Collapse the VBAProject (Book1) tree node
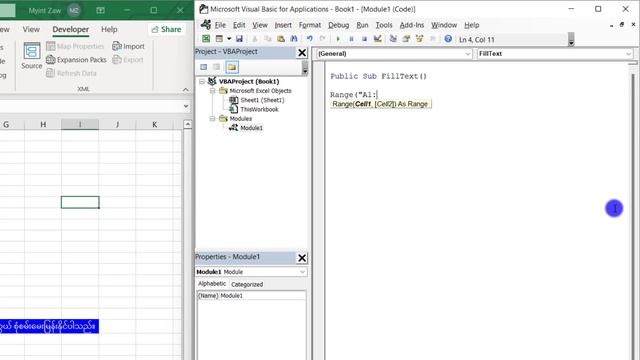 tap(202, 81)
